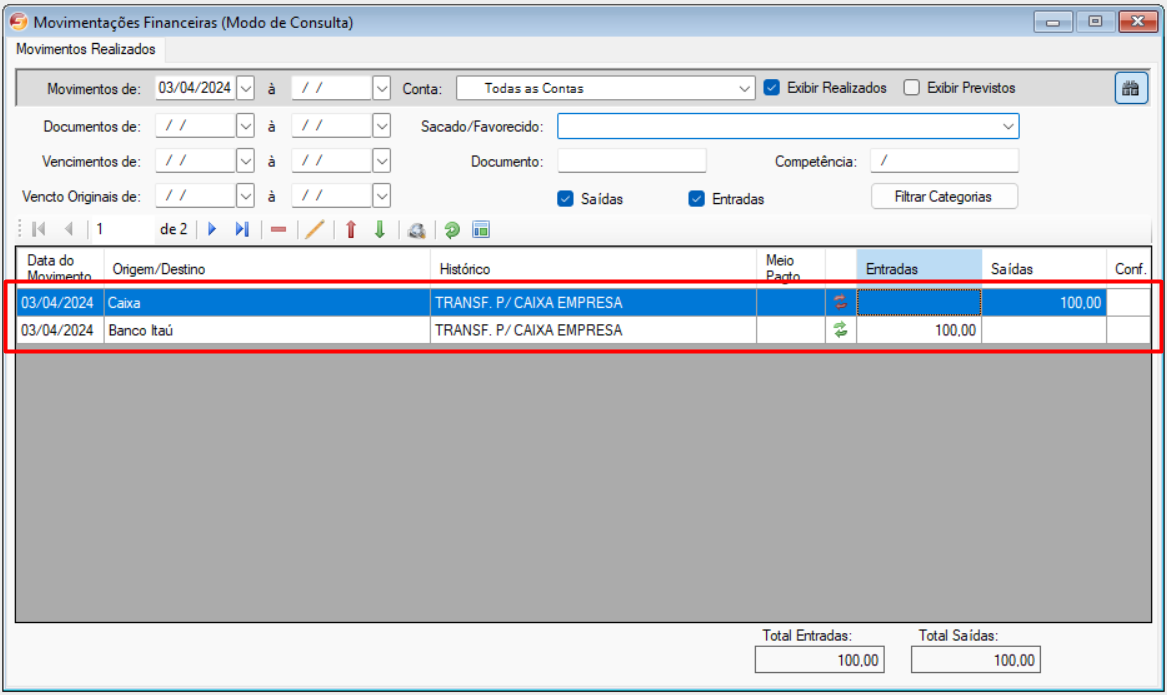Image resolution: width=1167 pixels, height=695 pixels.
Task: Select the Caixa cell in the grid
Action: (266, 302)
